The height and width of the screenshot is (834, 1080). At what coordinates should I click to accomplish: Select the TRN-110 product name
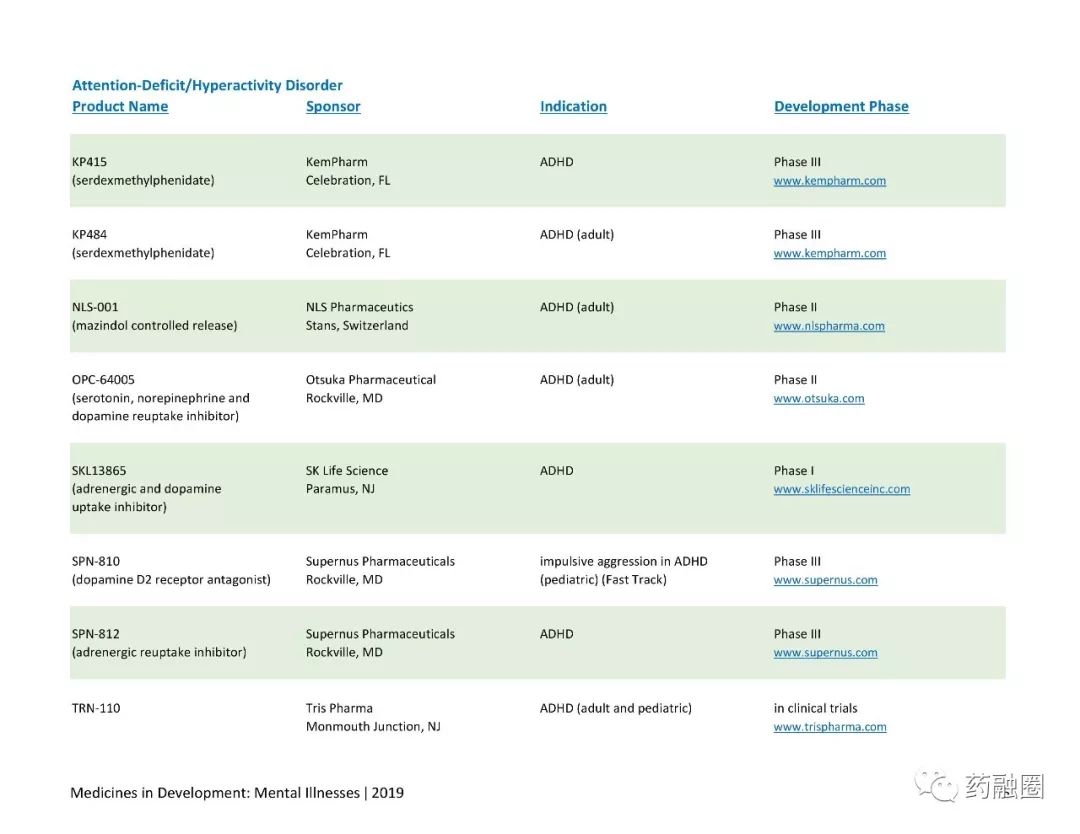tap(96, 708)
